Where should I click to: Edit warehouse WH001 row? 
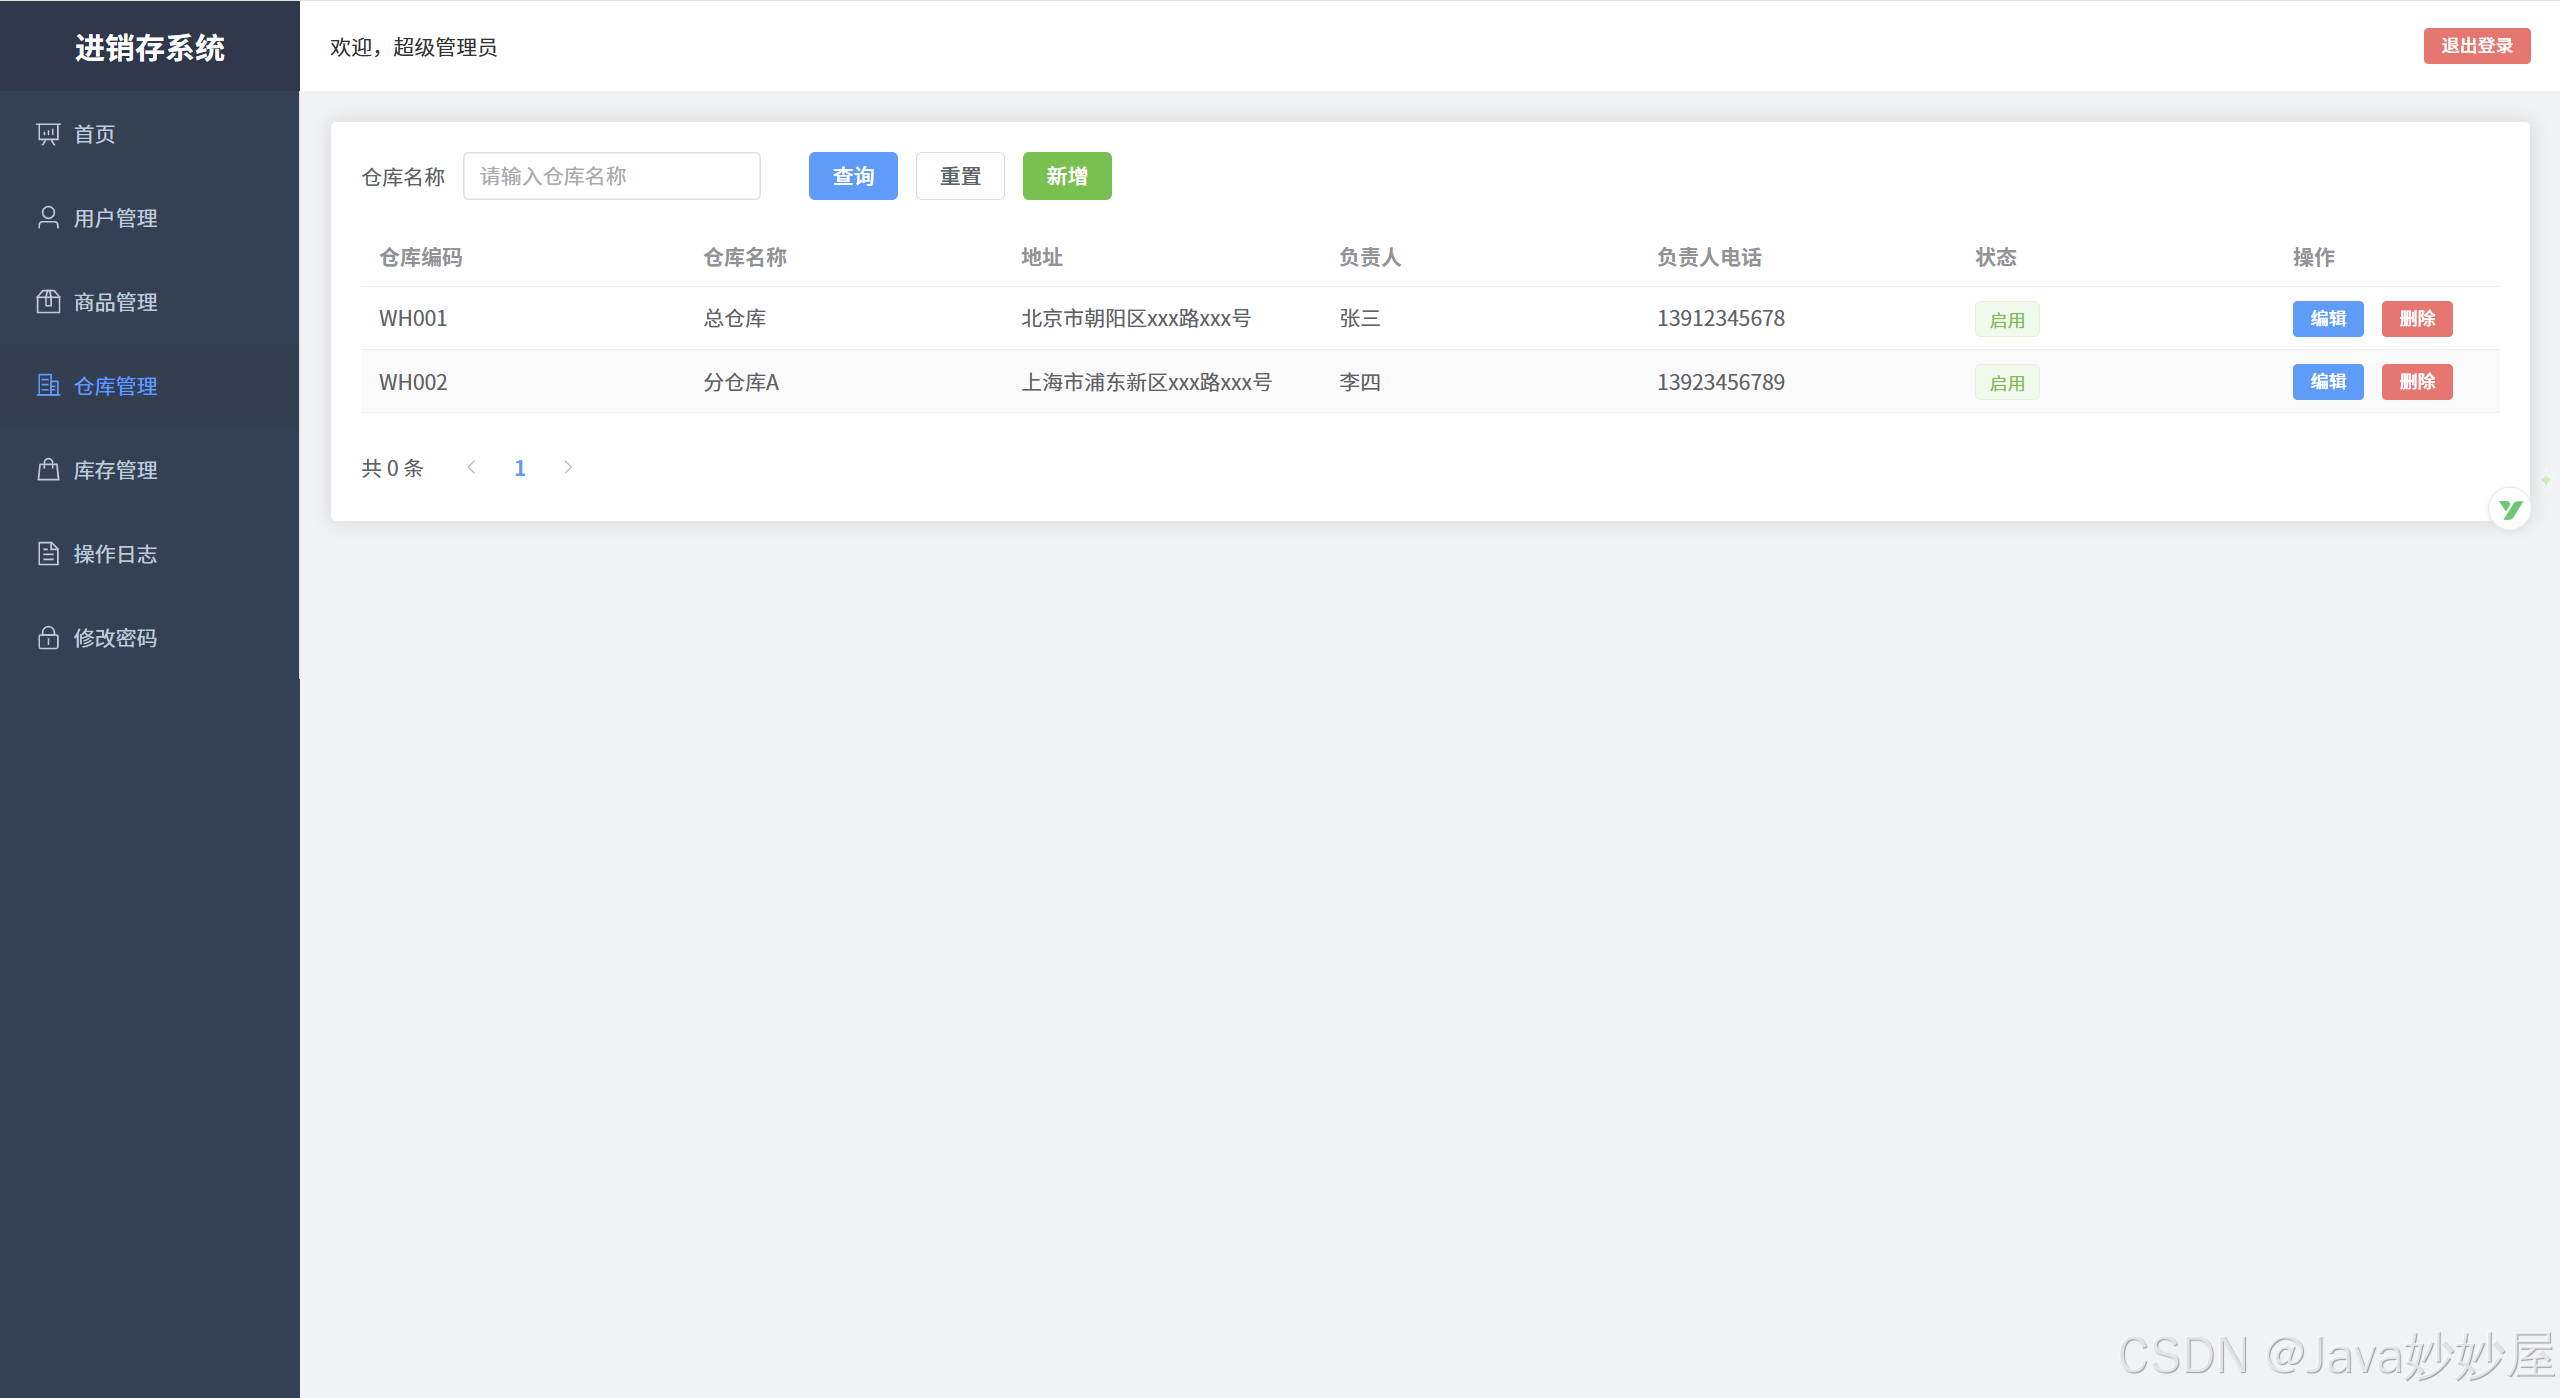point(2328,319)
